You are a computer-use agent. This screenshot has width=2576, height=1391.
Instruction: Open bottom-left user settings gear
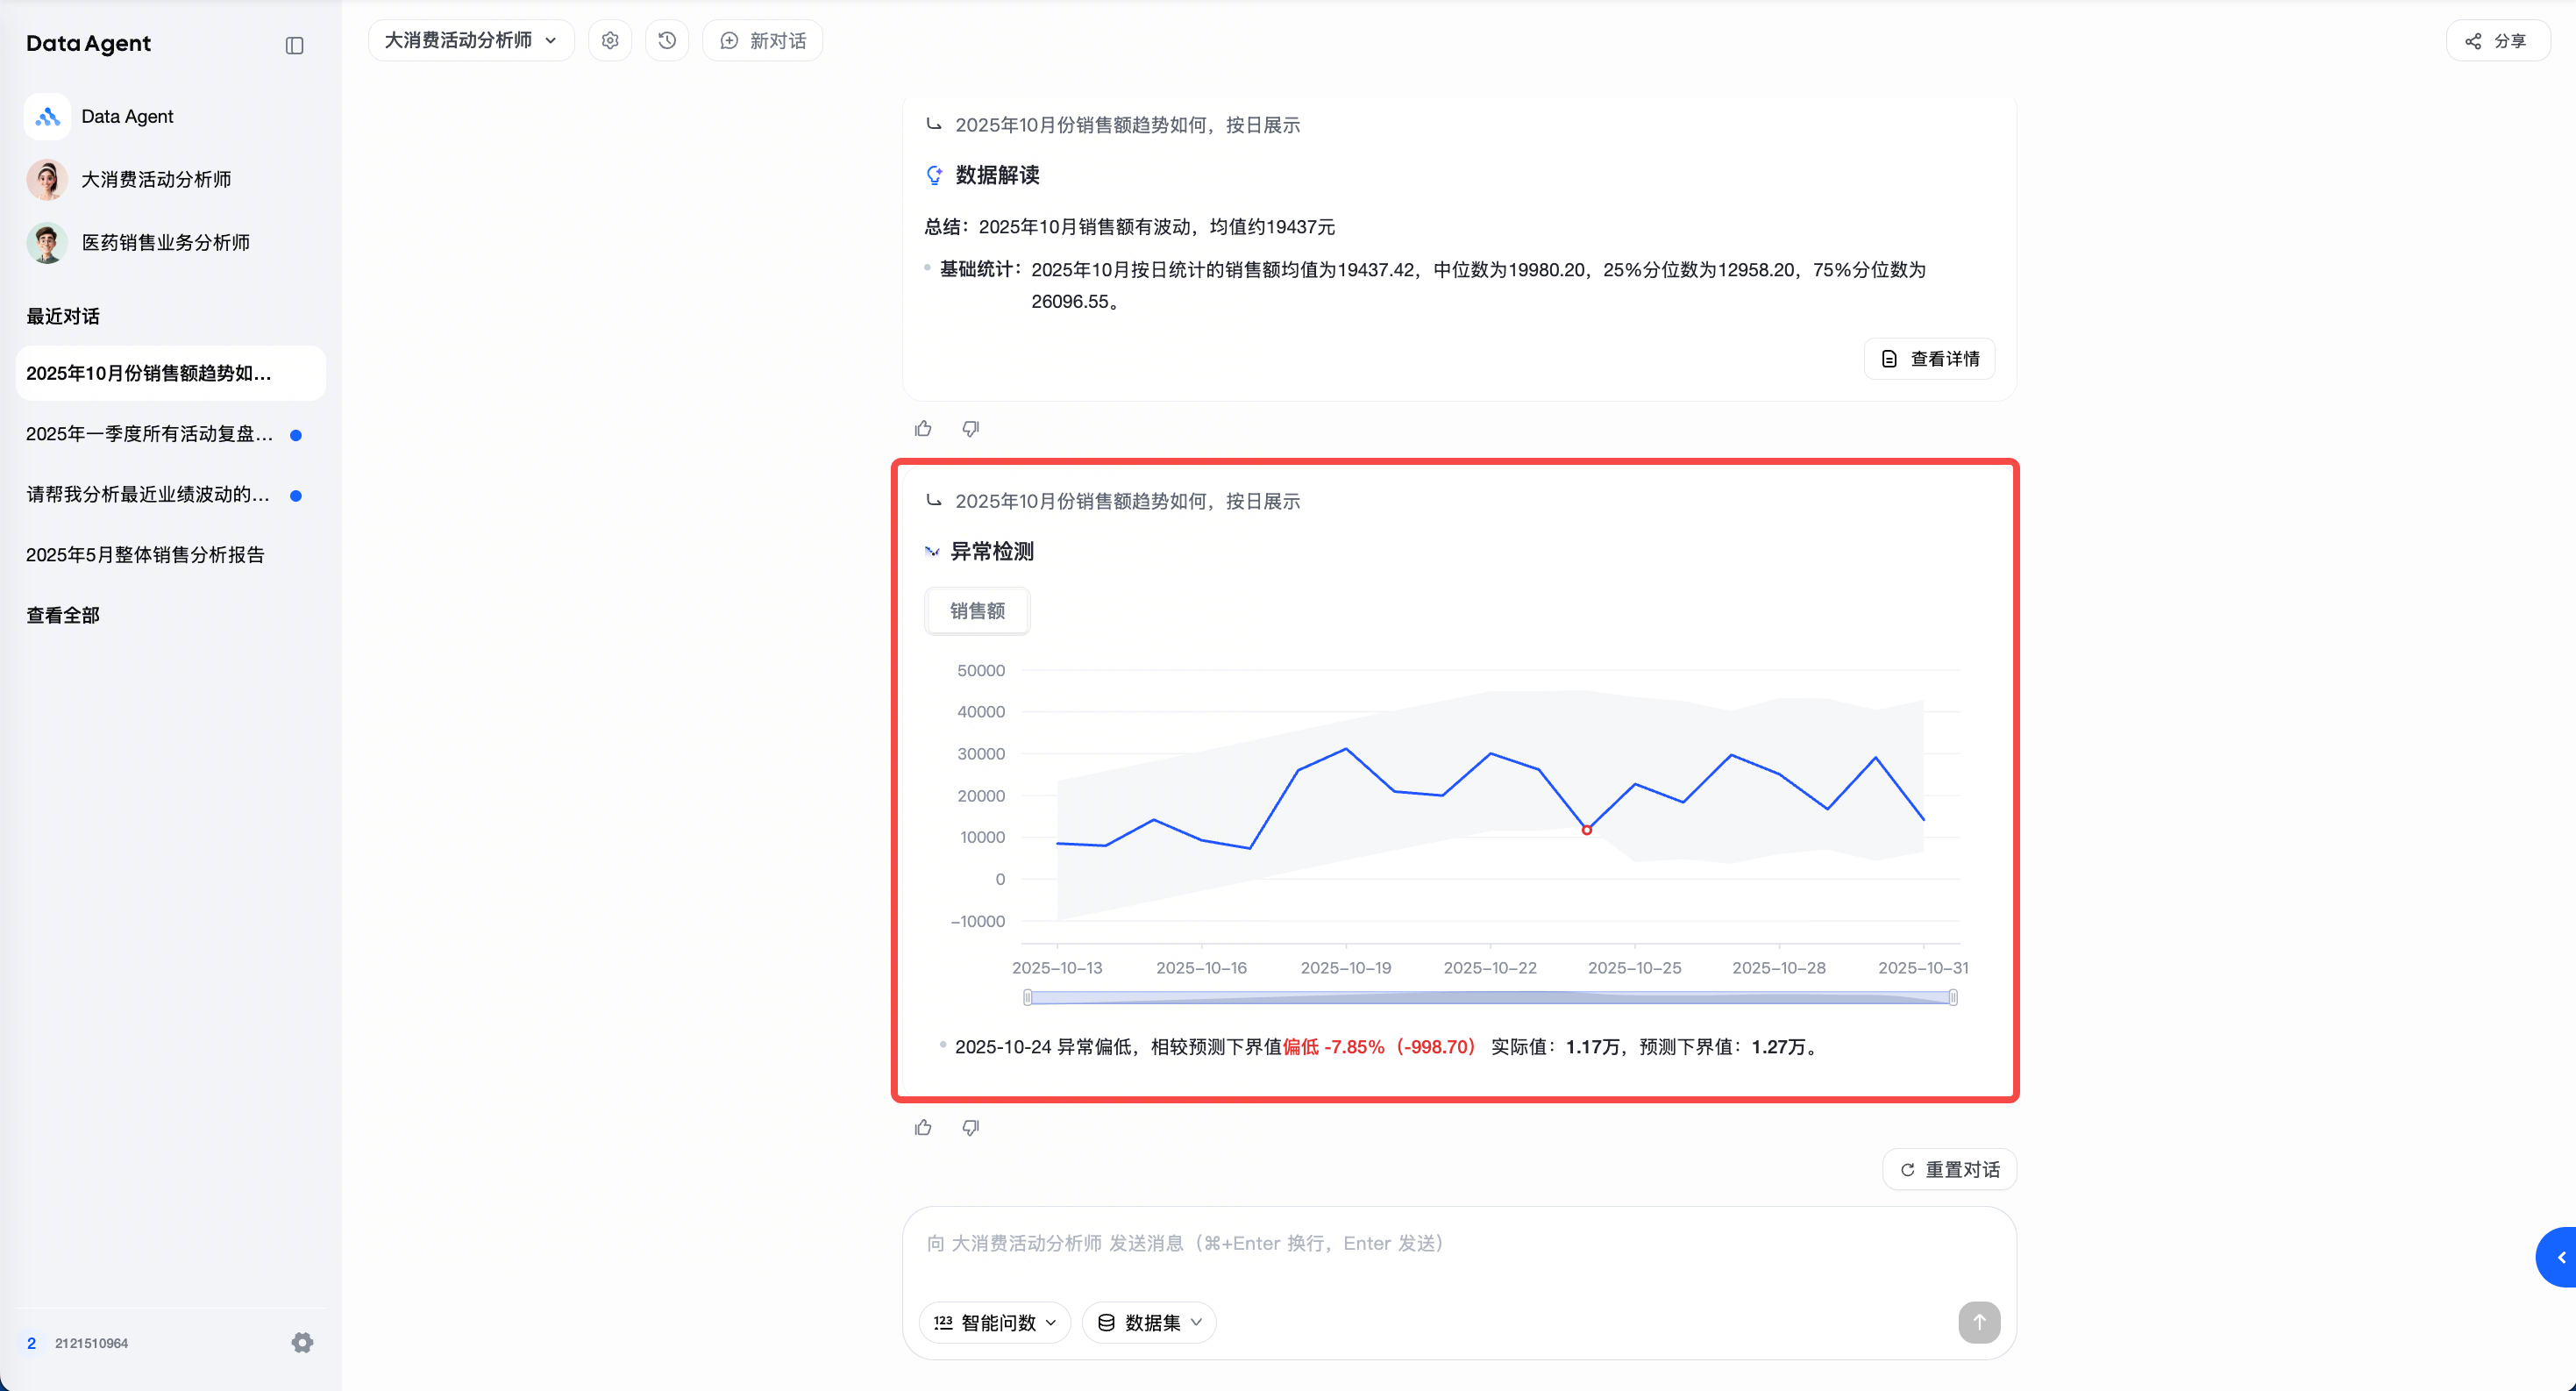coord(302,1342)
